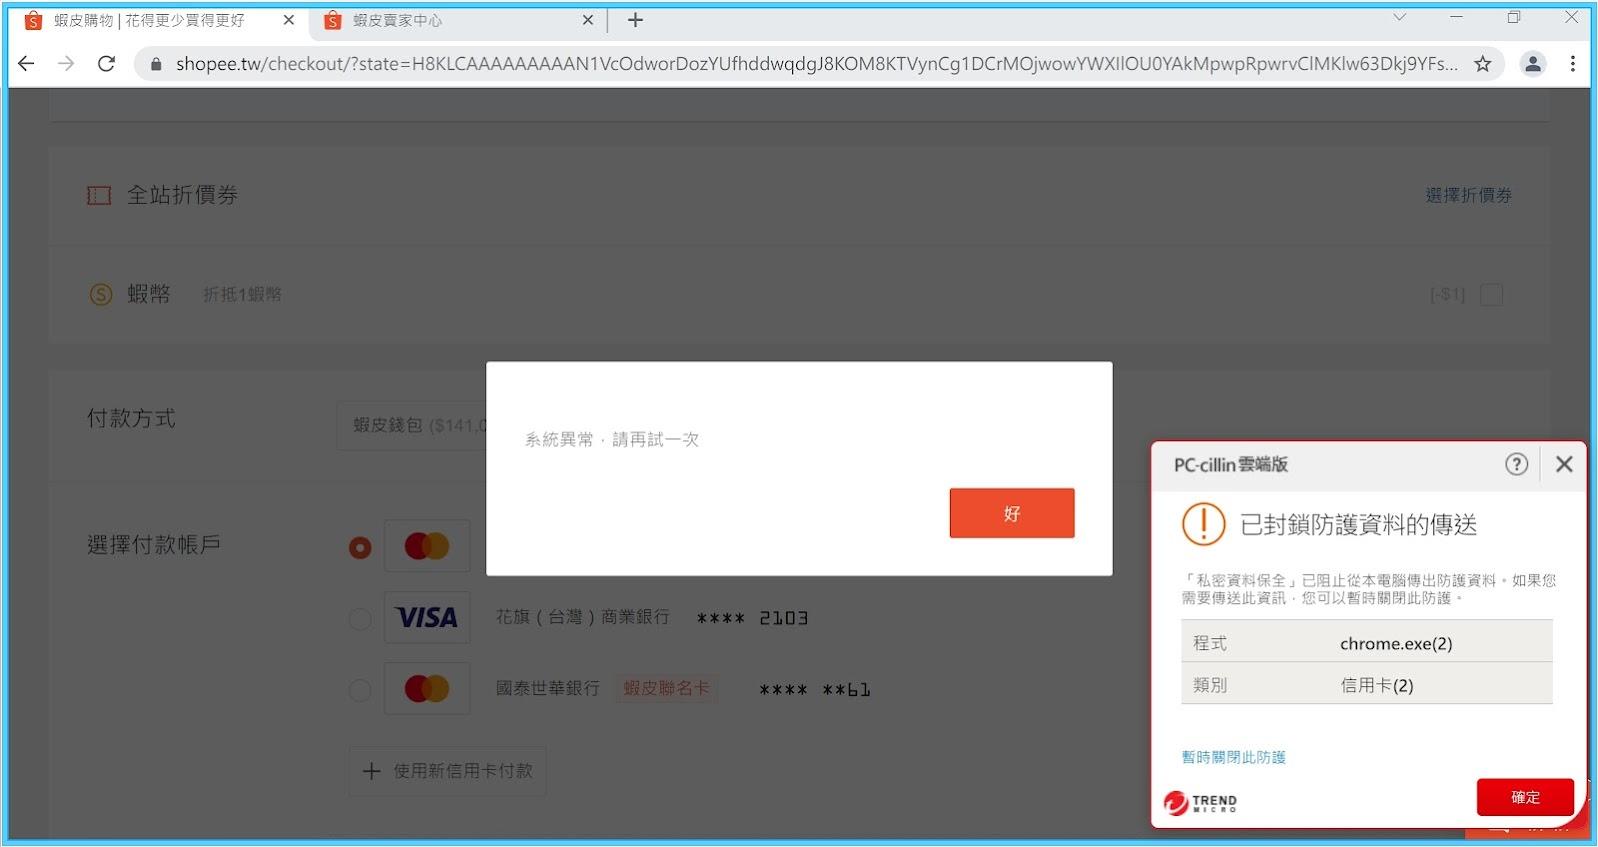Bookmark this page with the star icon
The height and width of the screenshot is (847, 1598).
tap(1482, 64)
